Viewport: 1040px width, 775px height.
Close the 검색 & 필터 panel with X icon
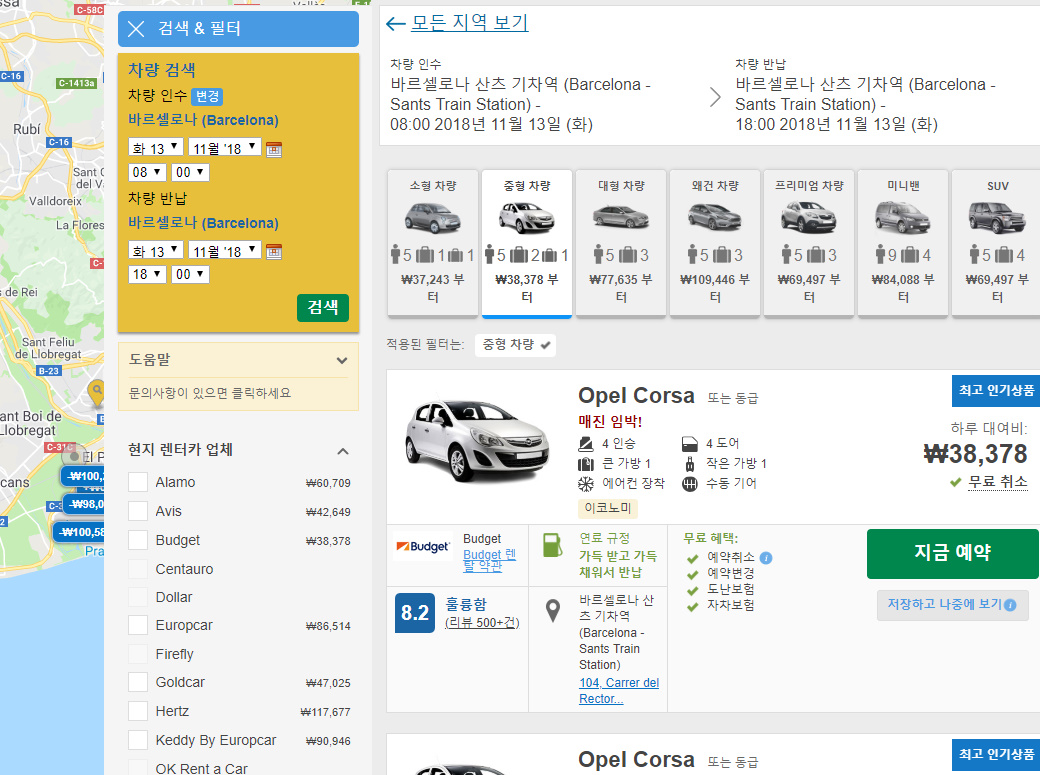click(x=136, y=29)
